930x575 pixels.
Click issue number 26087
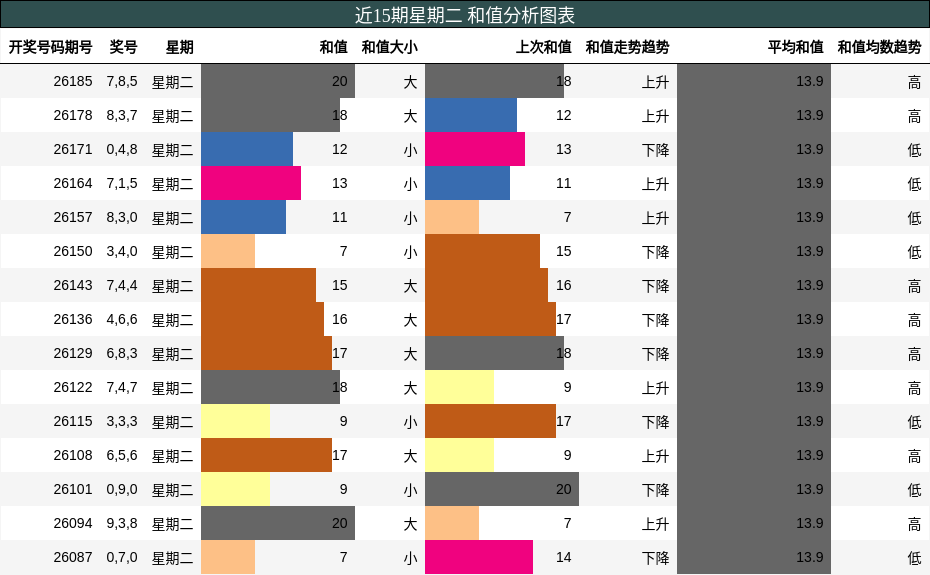click(73, 557)
